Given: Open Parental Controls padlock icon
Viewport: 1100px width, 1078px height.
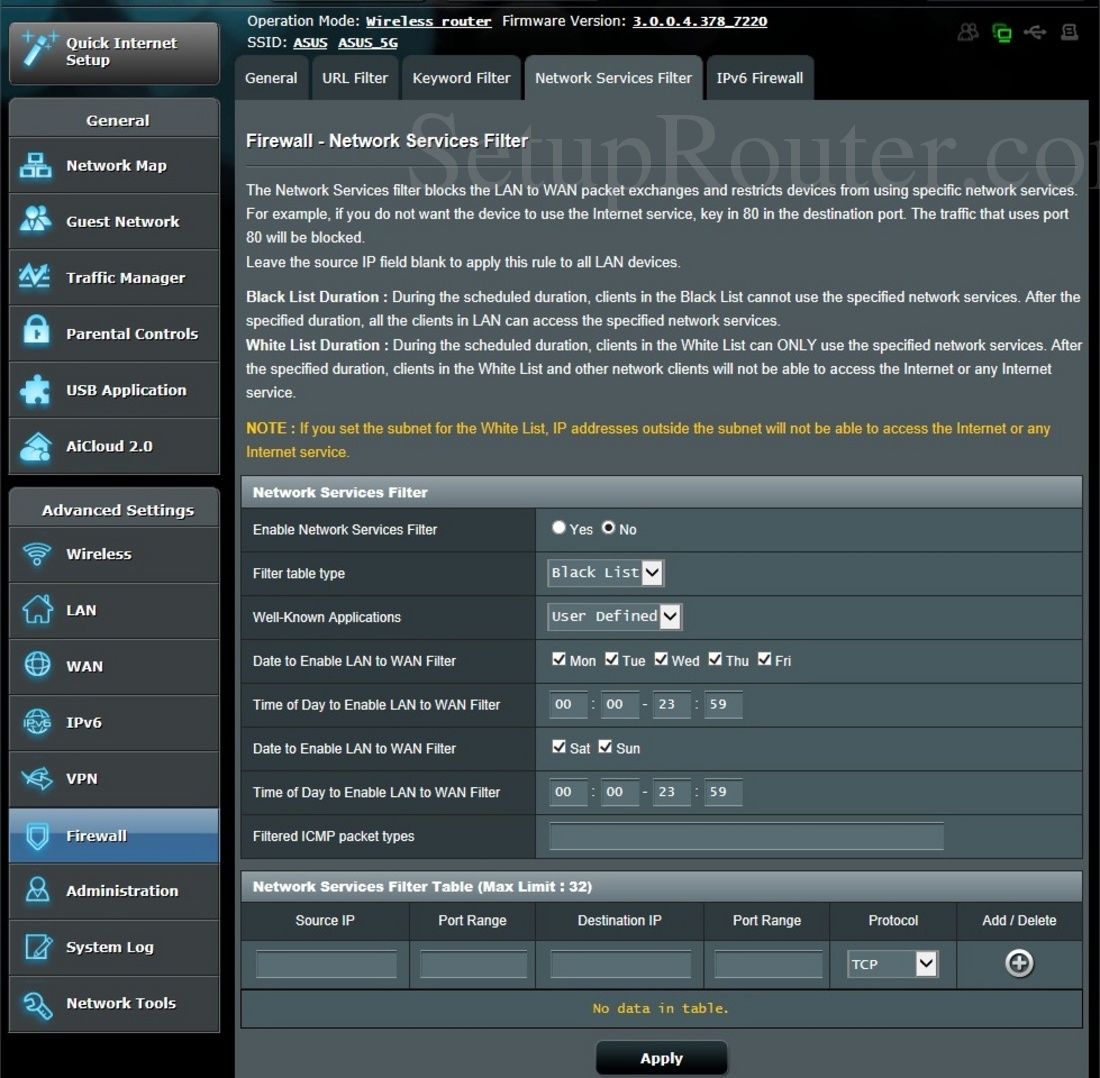Looking at the screenshot, I should tap(36, 334).
